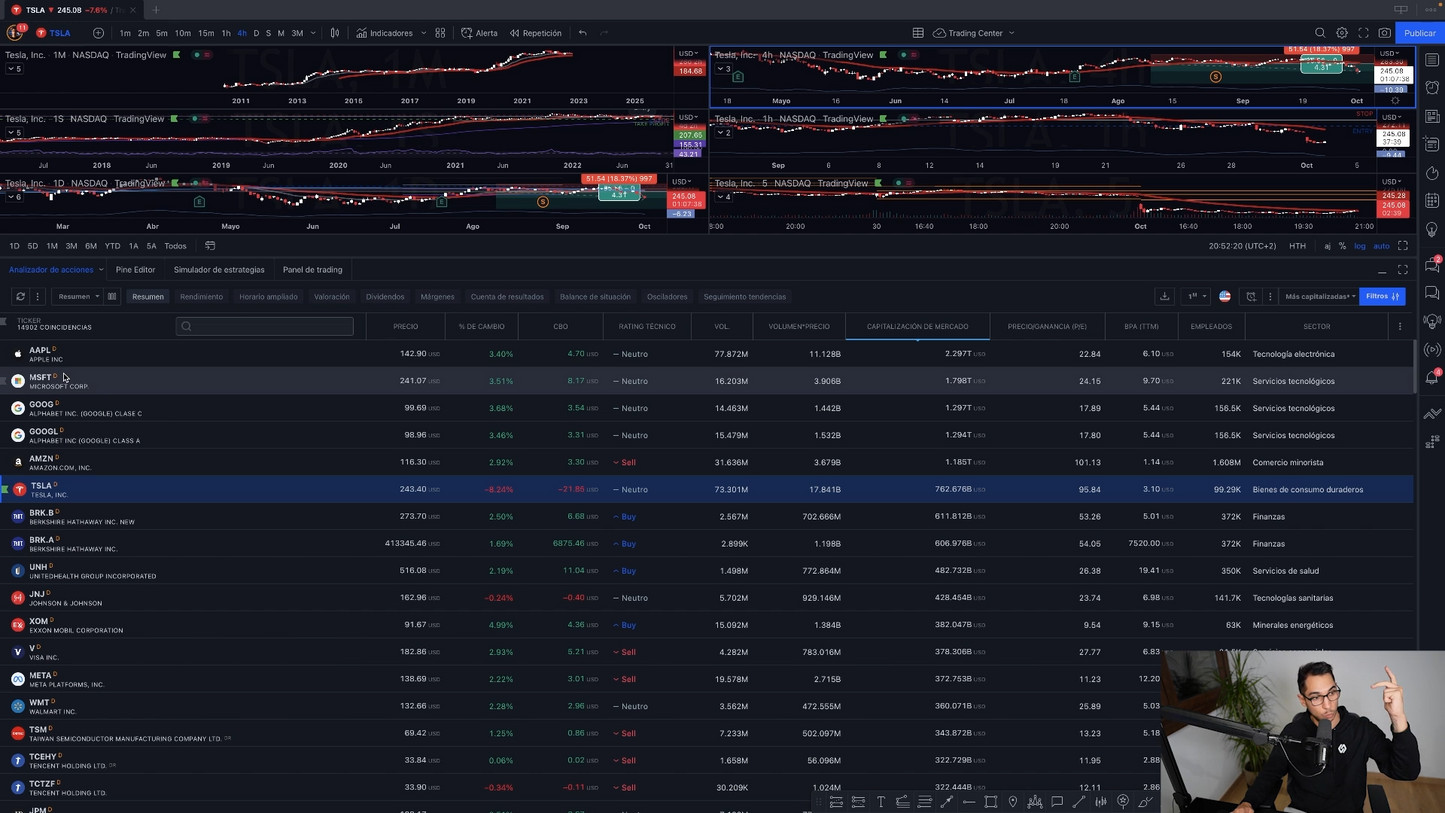Open the indicator templates grid icon
Screen dimensions: 1445x813
click(440, 33)
